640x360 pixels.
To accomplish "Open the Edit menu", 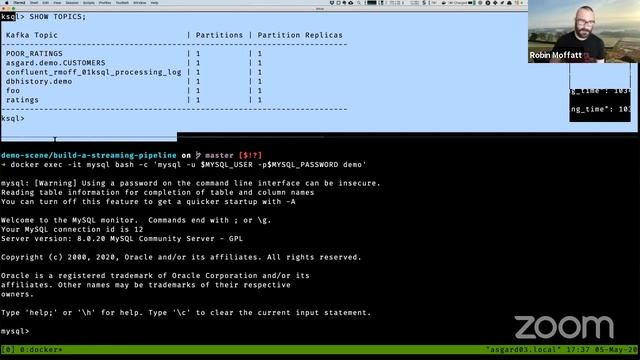I will 45,3.
